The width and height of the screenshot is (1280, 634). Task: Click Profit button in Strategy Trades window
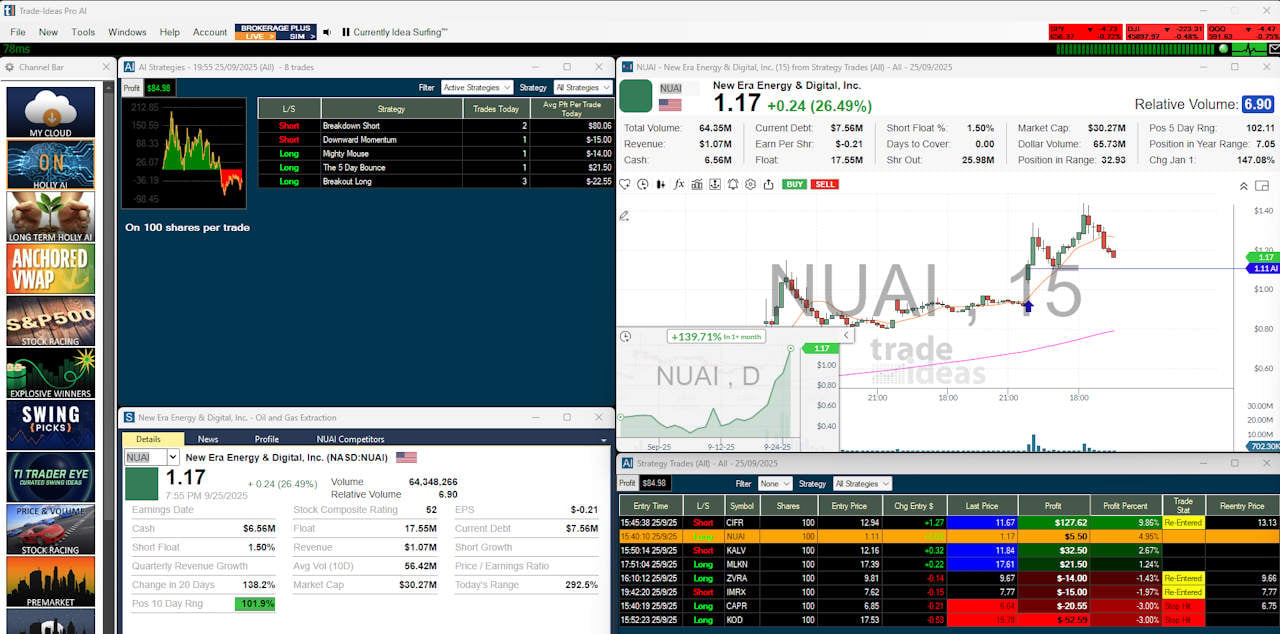(x=627, y=483)
